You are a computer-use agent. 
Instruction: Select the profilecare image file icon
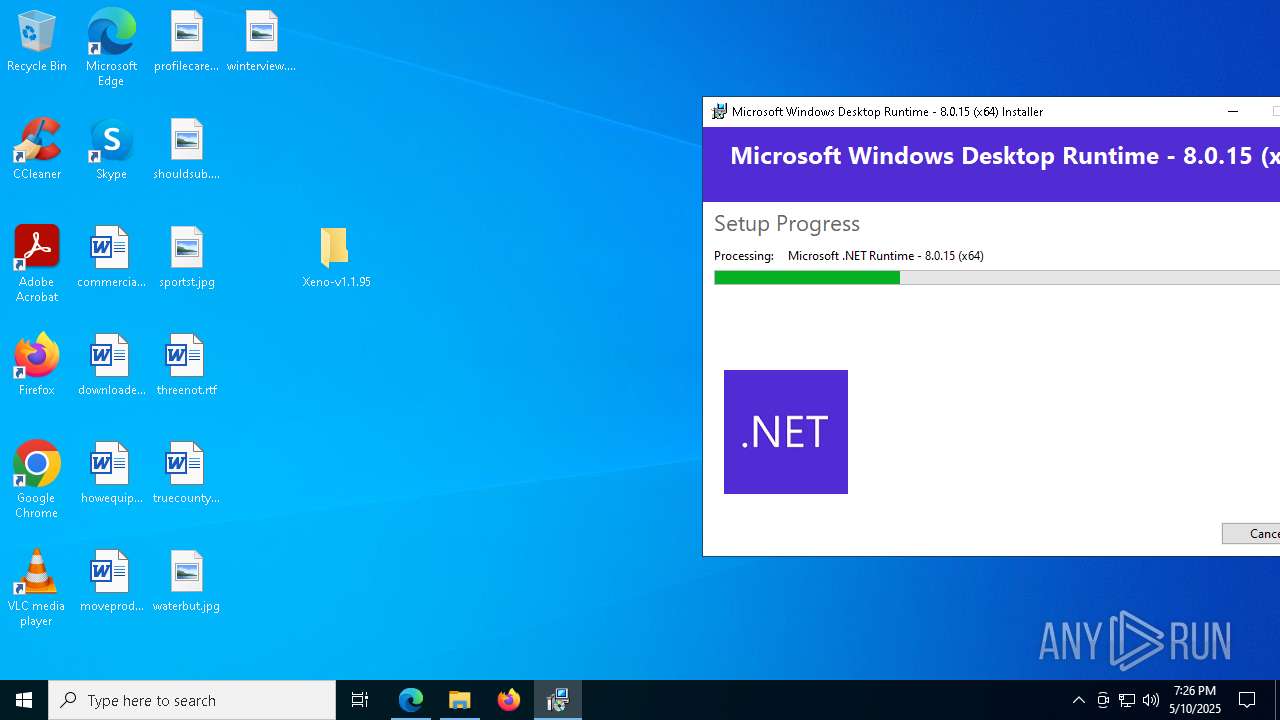(186, 42)
